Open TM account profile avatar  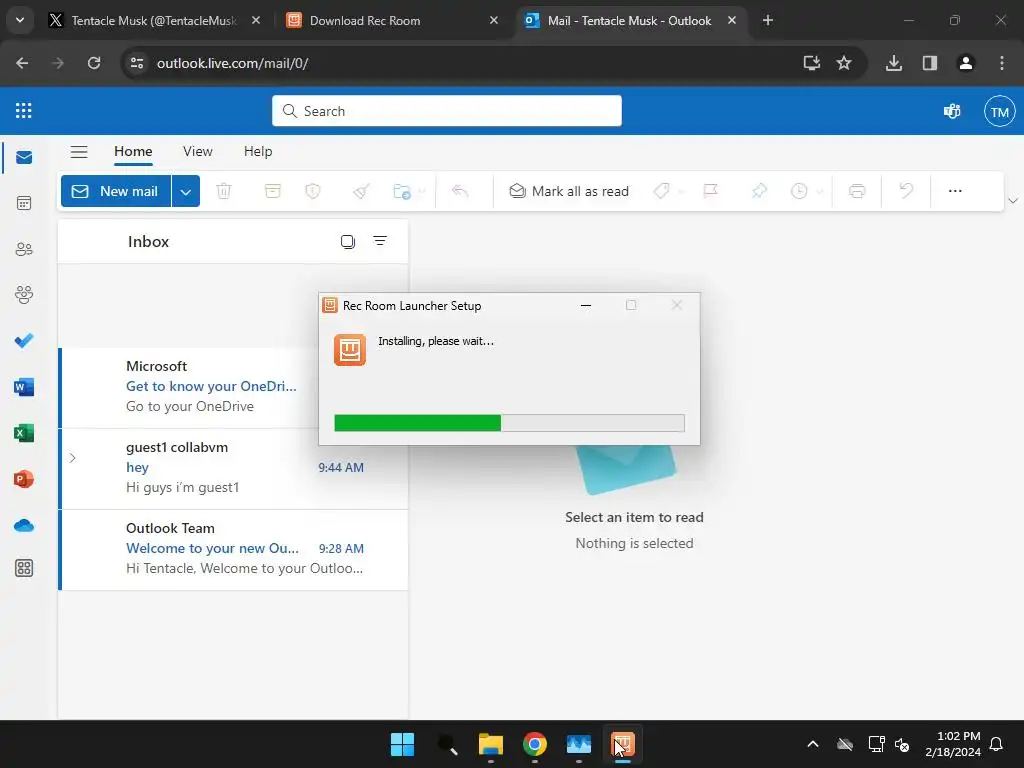click(1000, 112)
